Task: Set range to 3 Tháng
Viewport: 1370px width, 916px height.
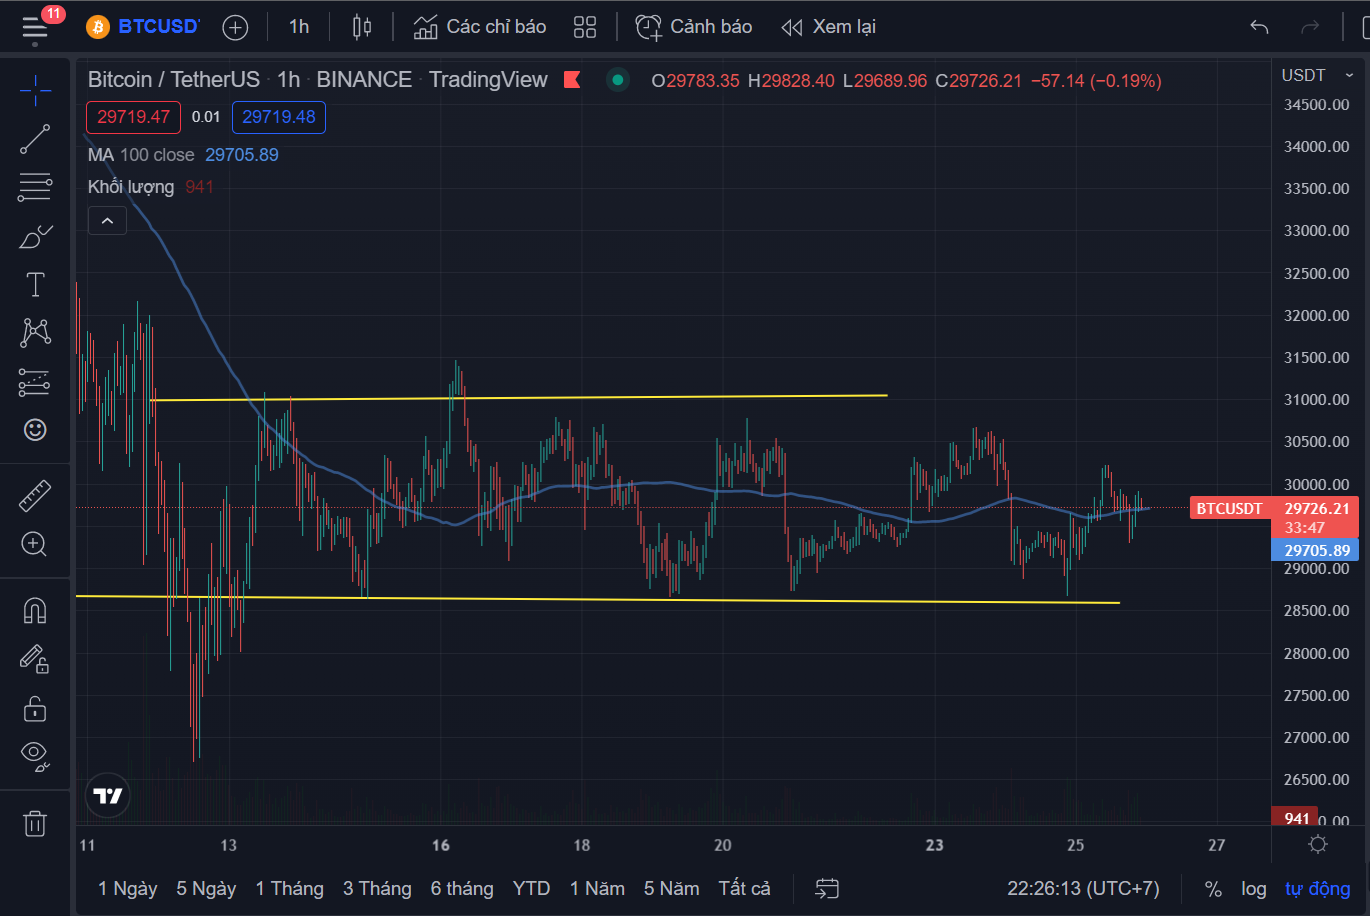Action: click(377, 888)
